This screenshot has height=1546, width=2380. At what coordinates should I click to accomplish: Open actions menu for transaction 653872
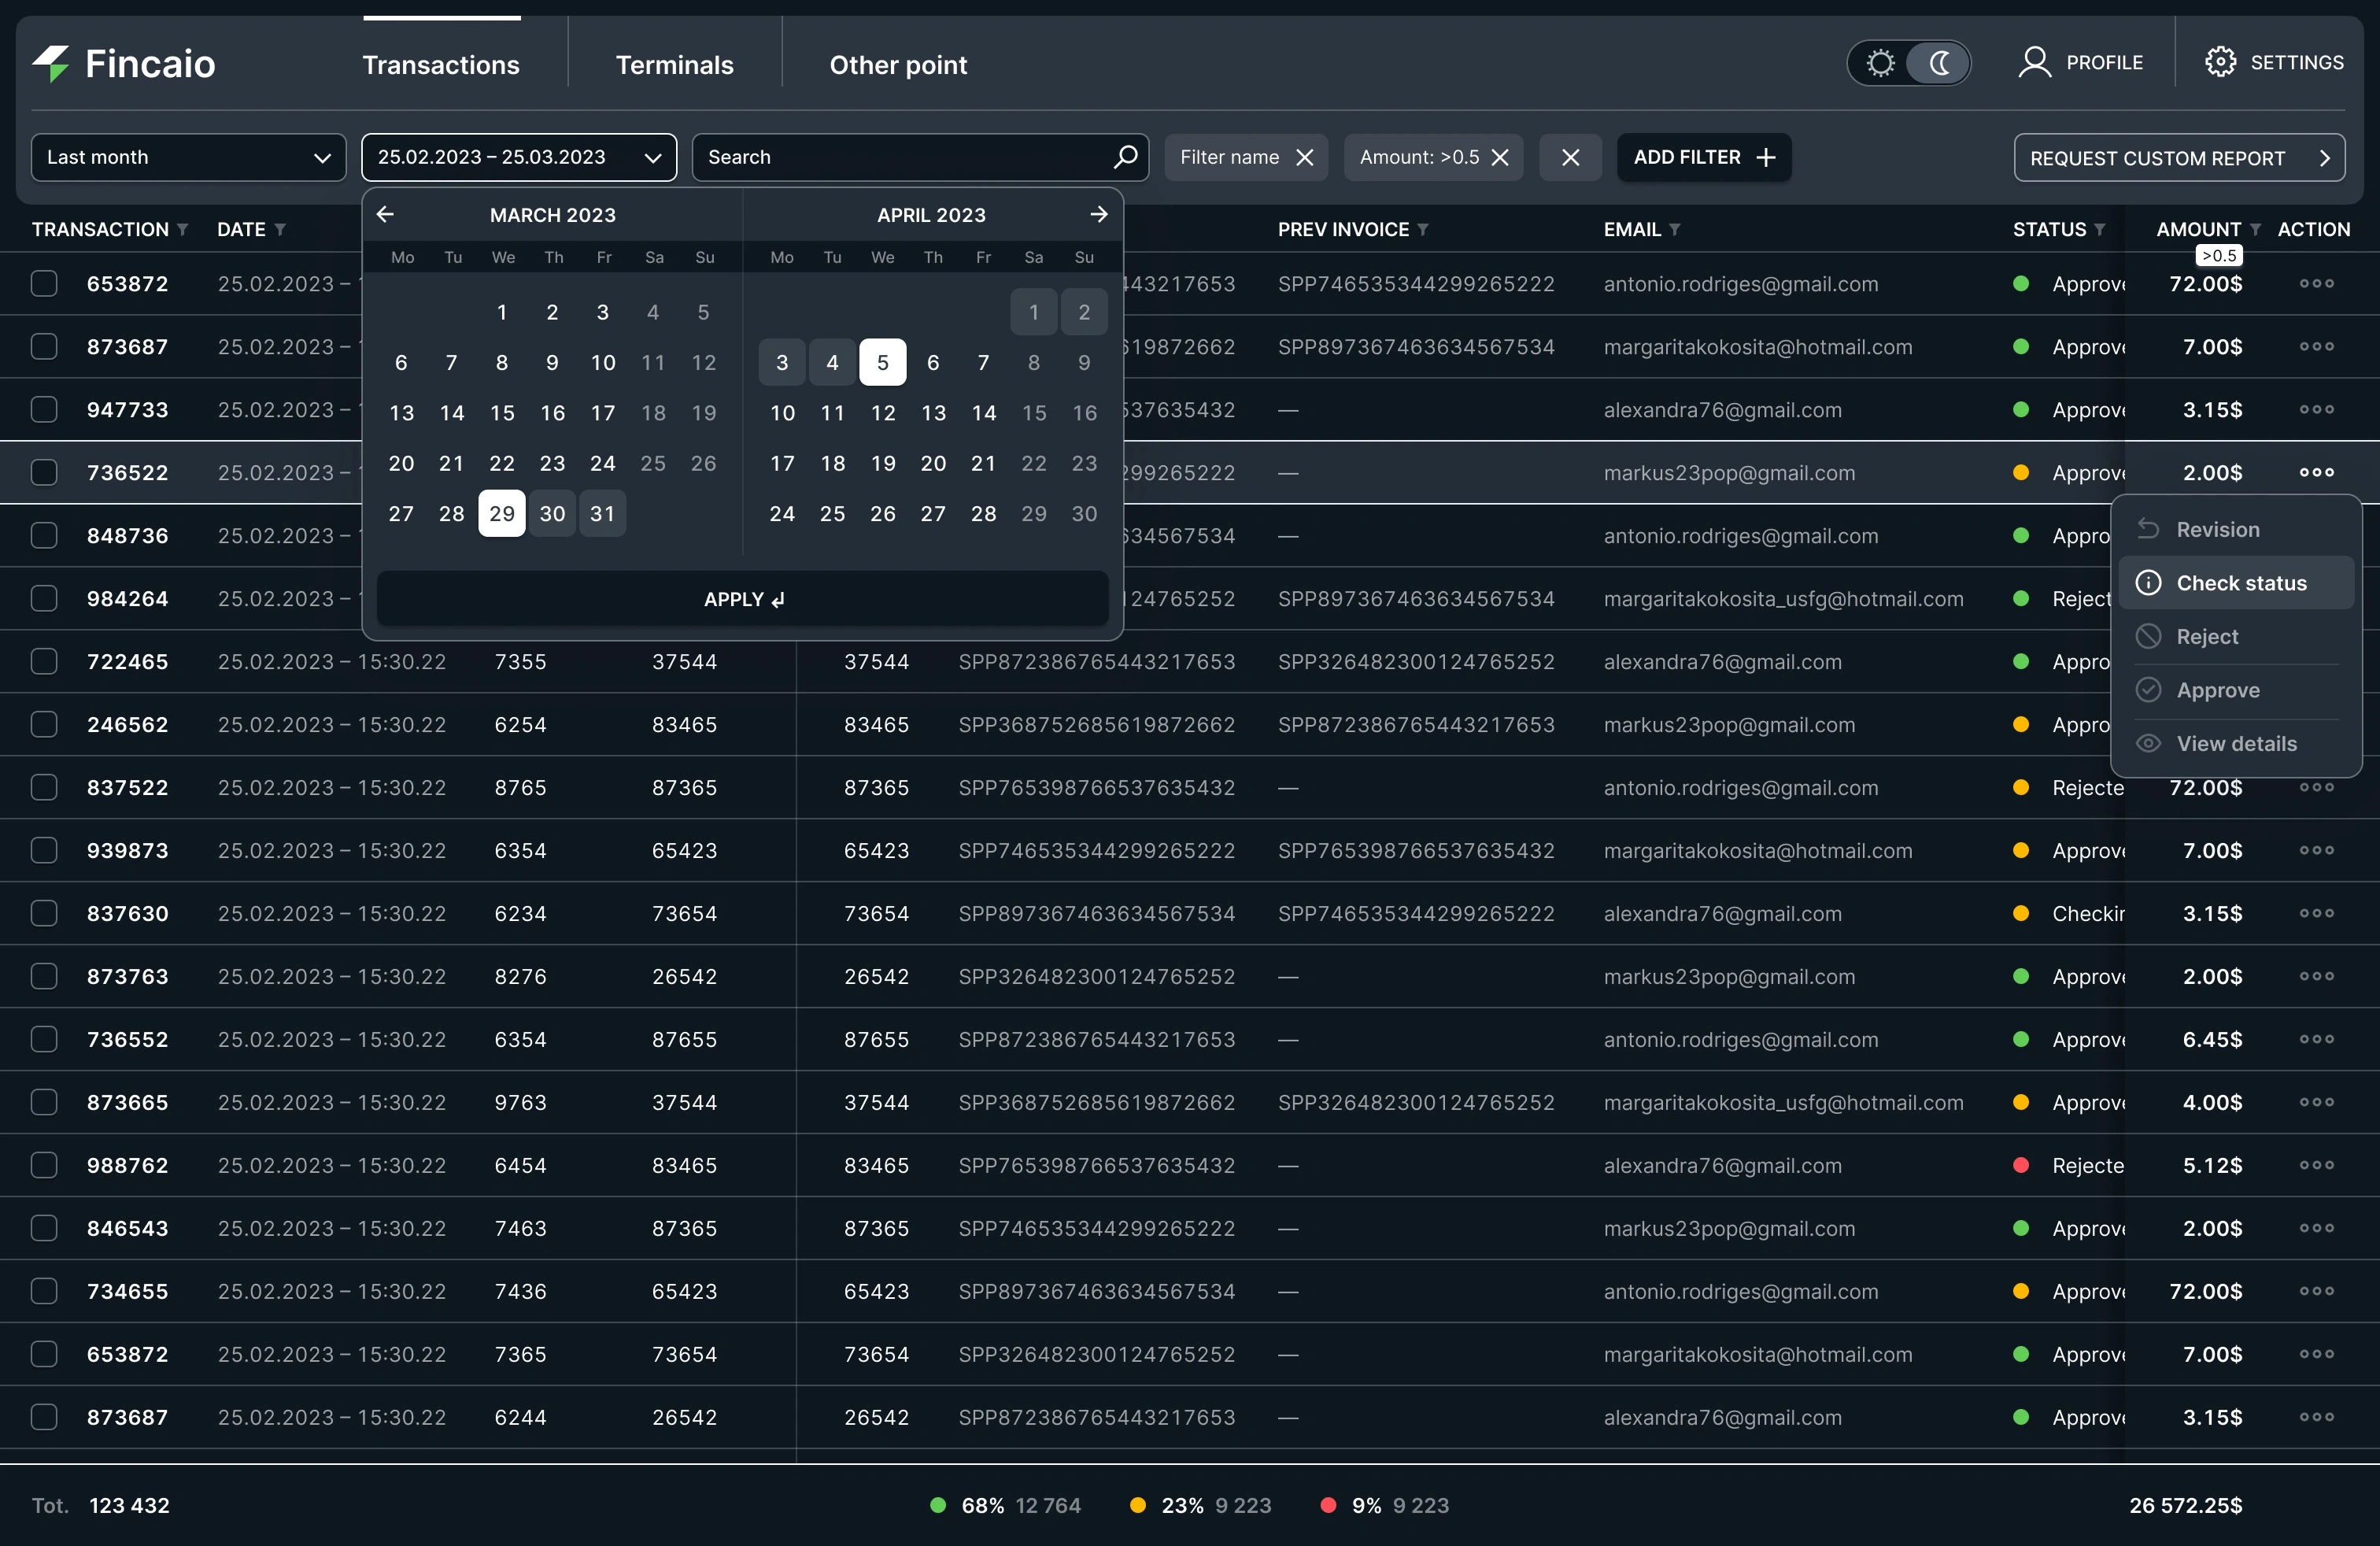pos(2316,284)
